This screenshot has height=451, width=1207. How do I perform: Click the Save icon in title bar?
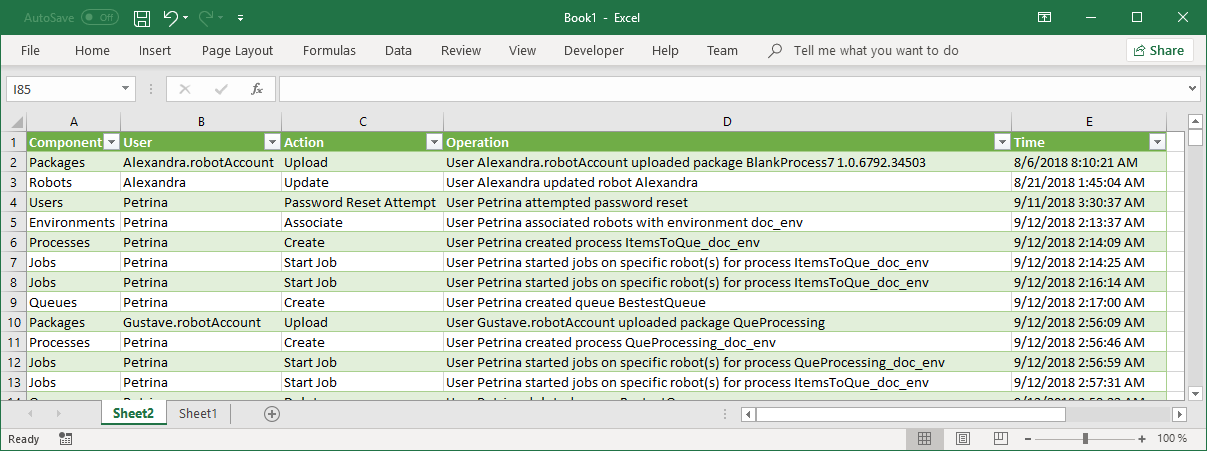tap(142, 18)
